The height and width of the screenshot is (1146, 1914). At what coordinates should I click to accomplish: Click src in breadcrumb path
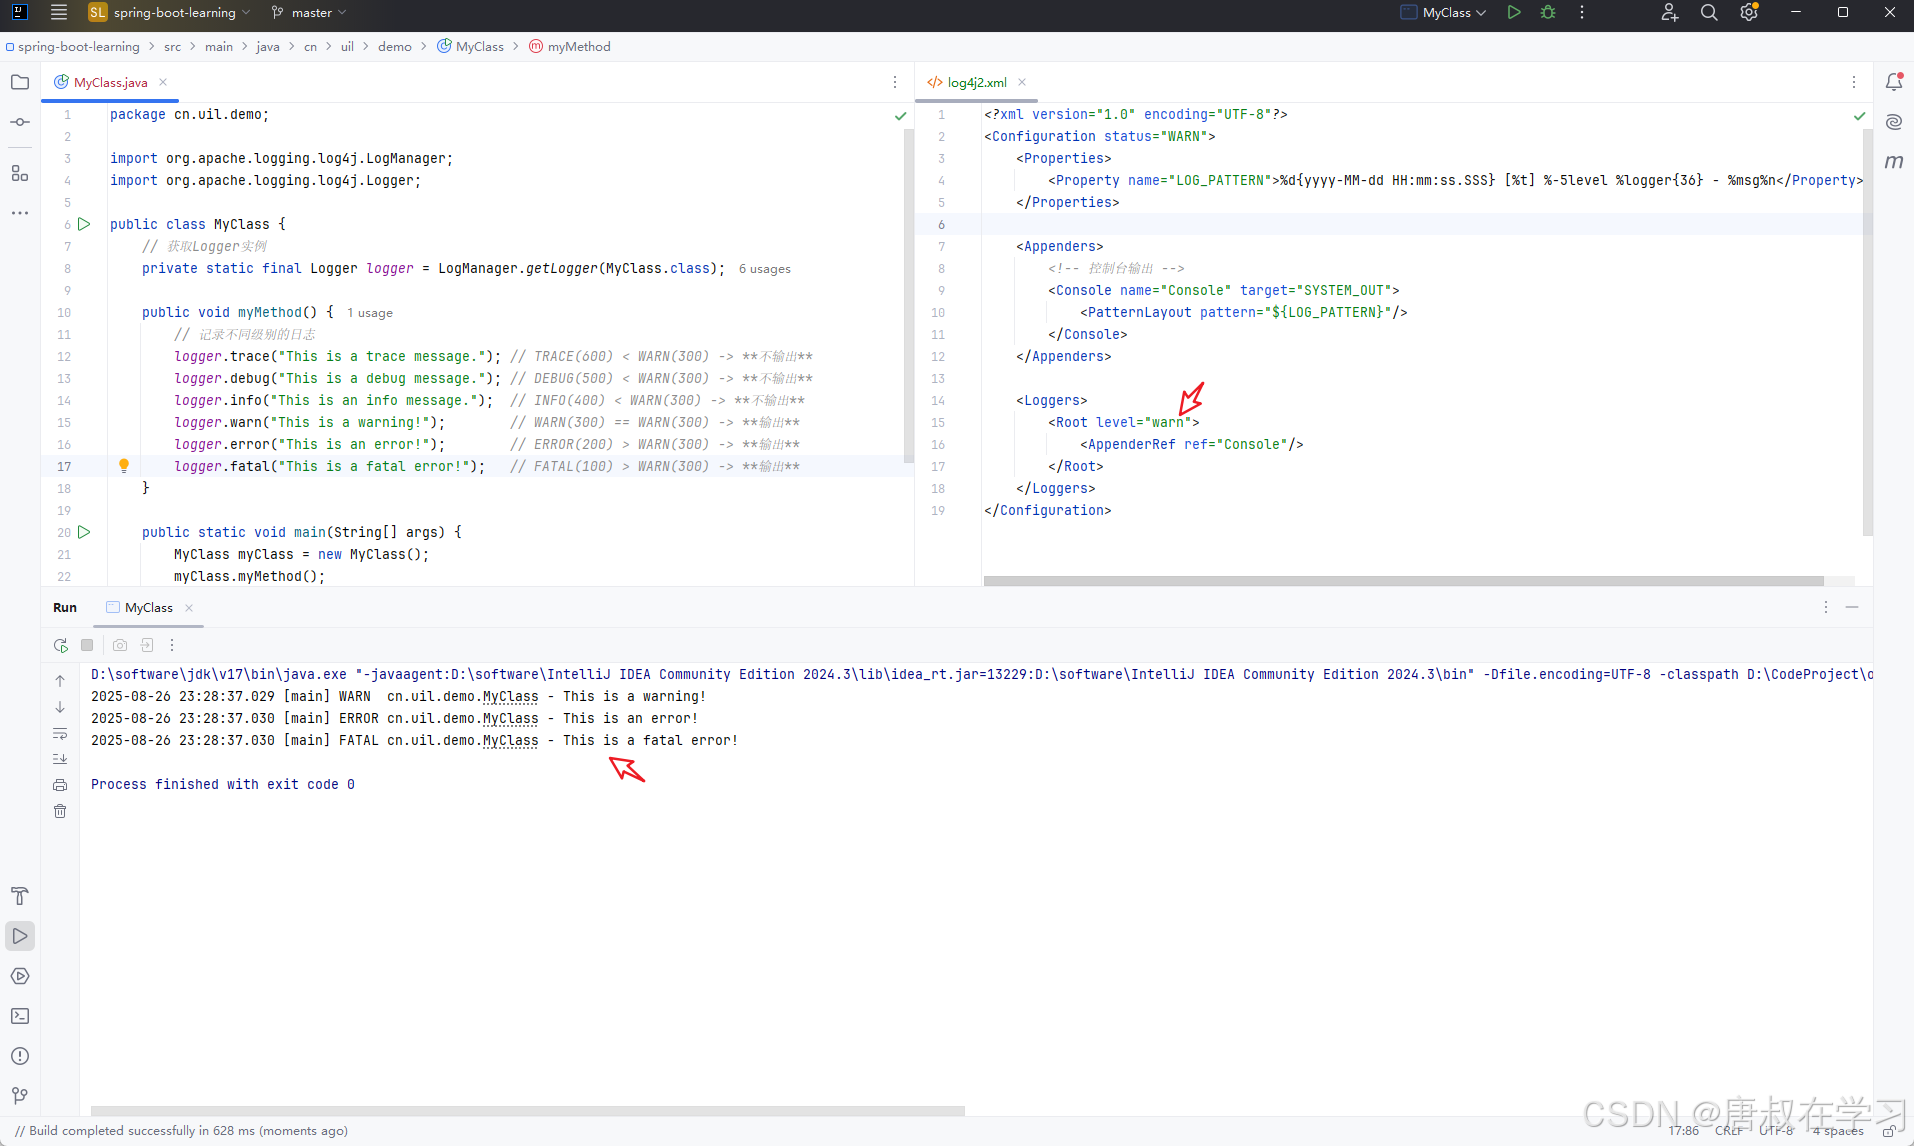tap(172, 47)
